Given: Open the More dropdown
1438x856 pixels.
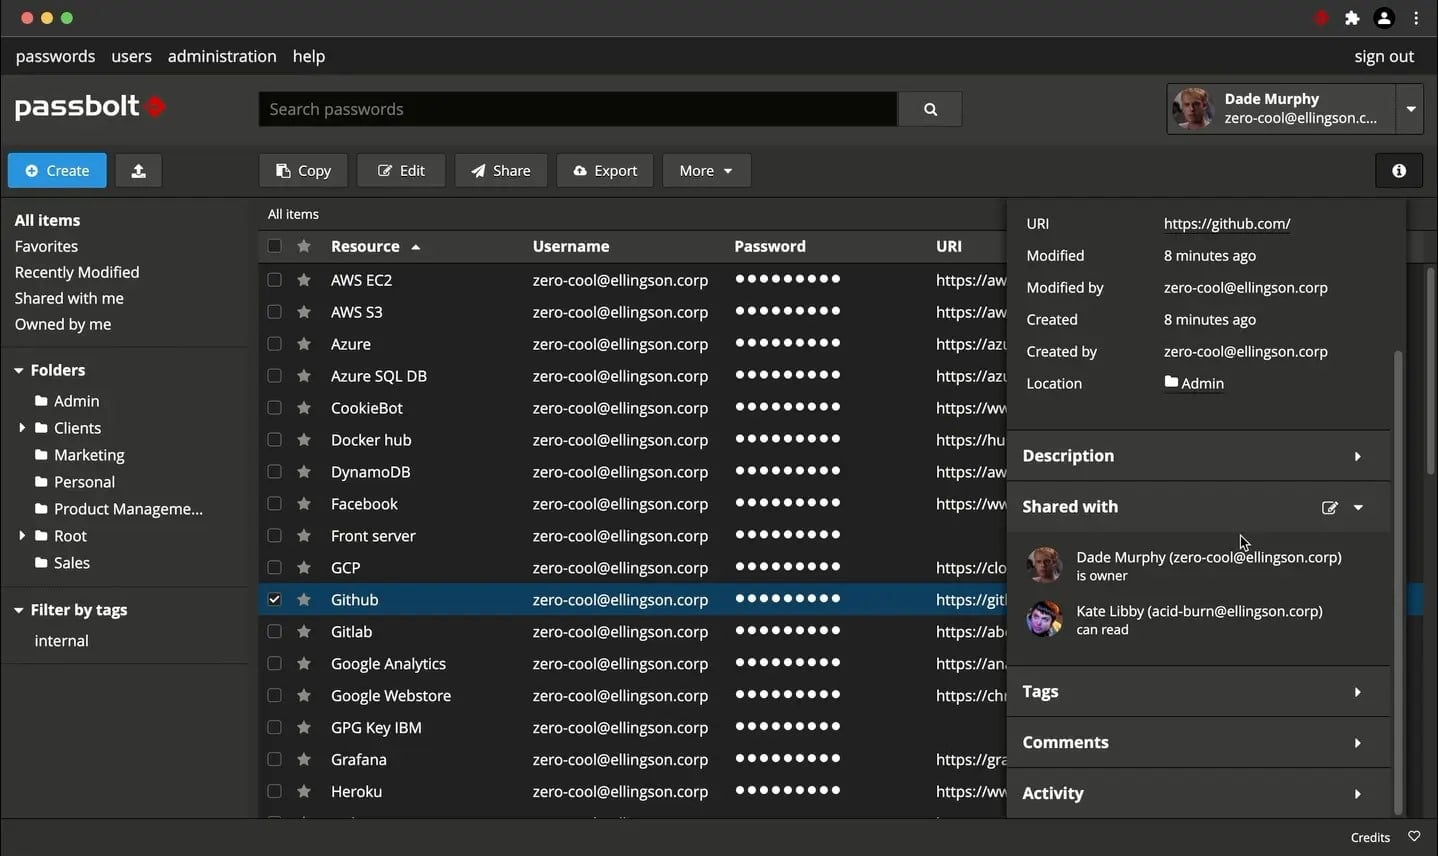Looking at the screenshot, I should pyautogui.click(x=706, y=171).
